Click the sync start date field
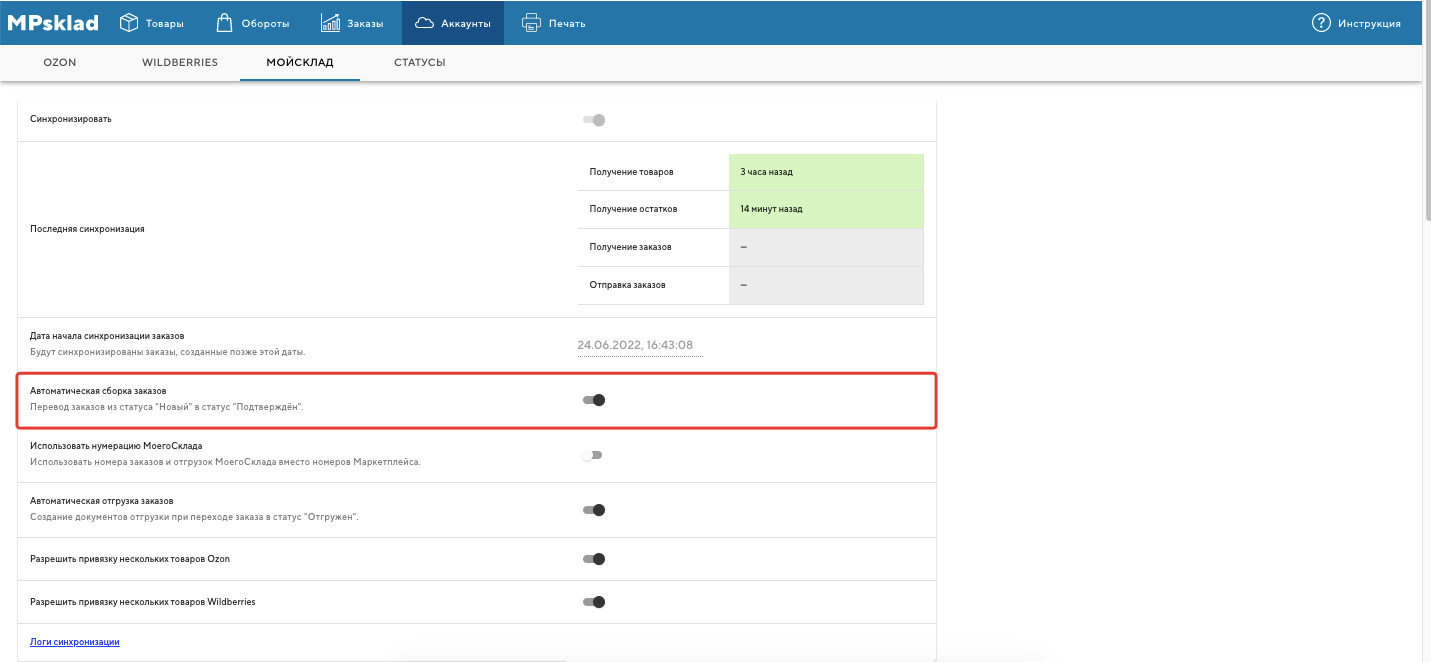This screenshot has height=662, width=1431. click(639, 345)
